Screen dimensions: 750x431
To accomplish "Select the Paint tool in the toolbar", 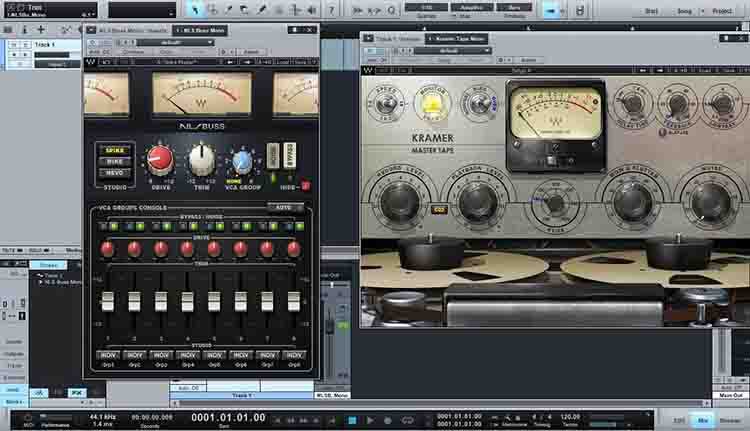I will [x=261, y=10].
